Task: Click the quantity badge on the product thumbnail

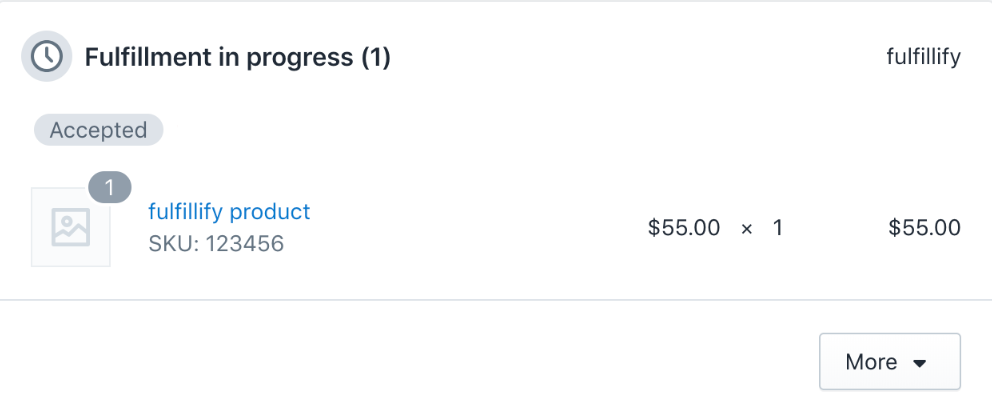Action: 110,187
